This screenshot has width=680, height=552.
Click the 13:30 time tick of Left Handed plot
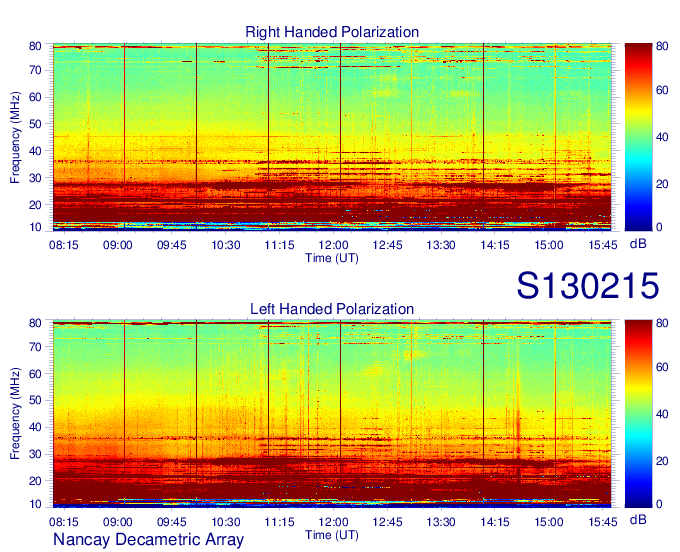point(441,522)
